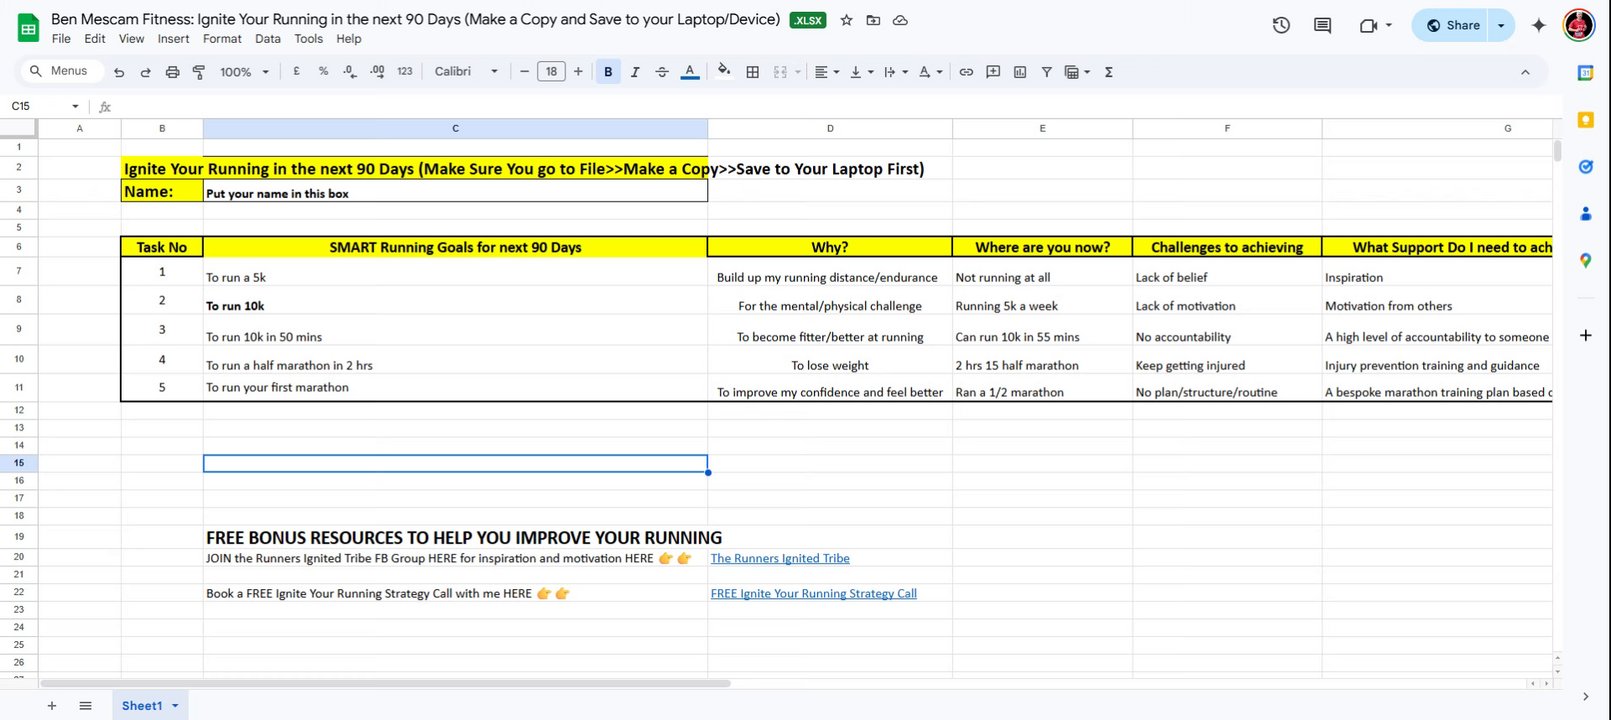Open the Share options arrow
The height and width of the screenshot is (720, 1611).
[1501, 25]
